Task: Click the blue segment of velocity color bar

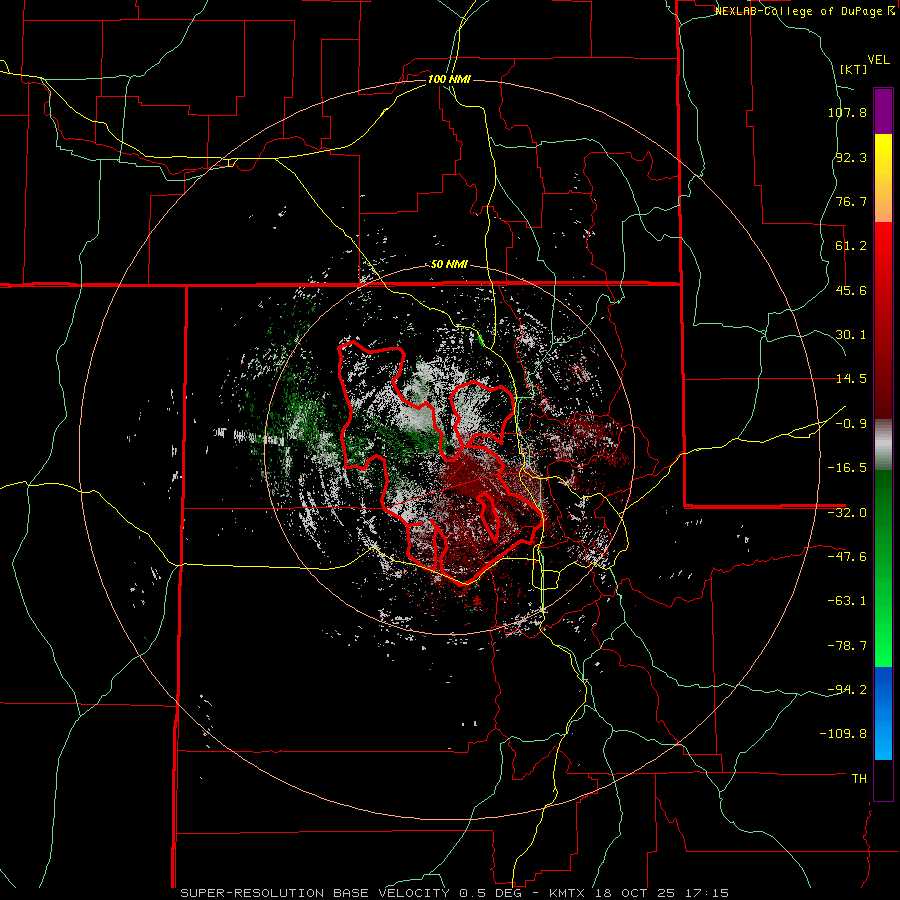Action: (883, 713)
